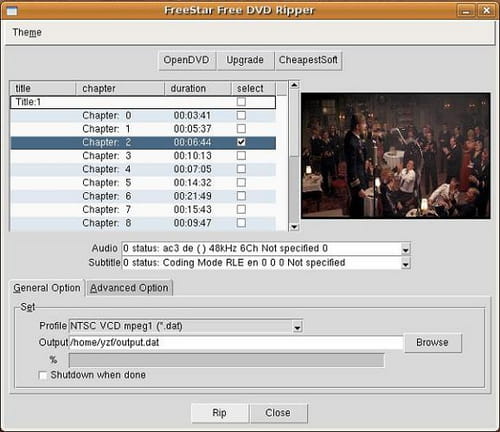Select the Chapter: 4 row
Image resolution: width=500 pixels, height=432 pixels.
coord(143,169)
